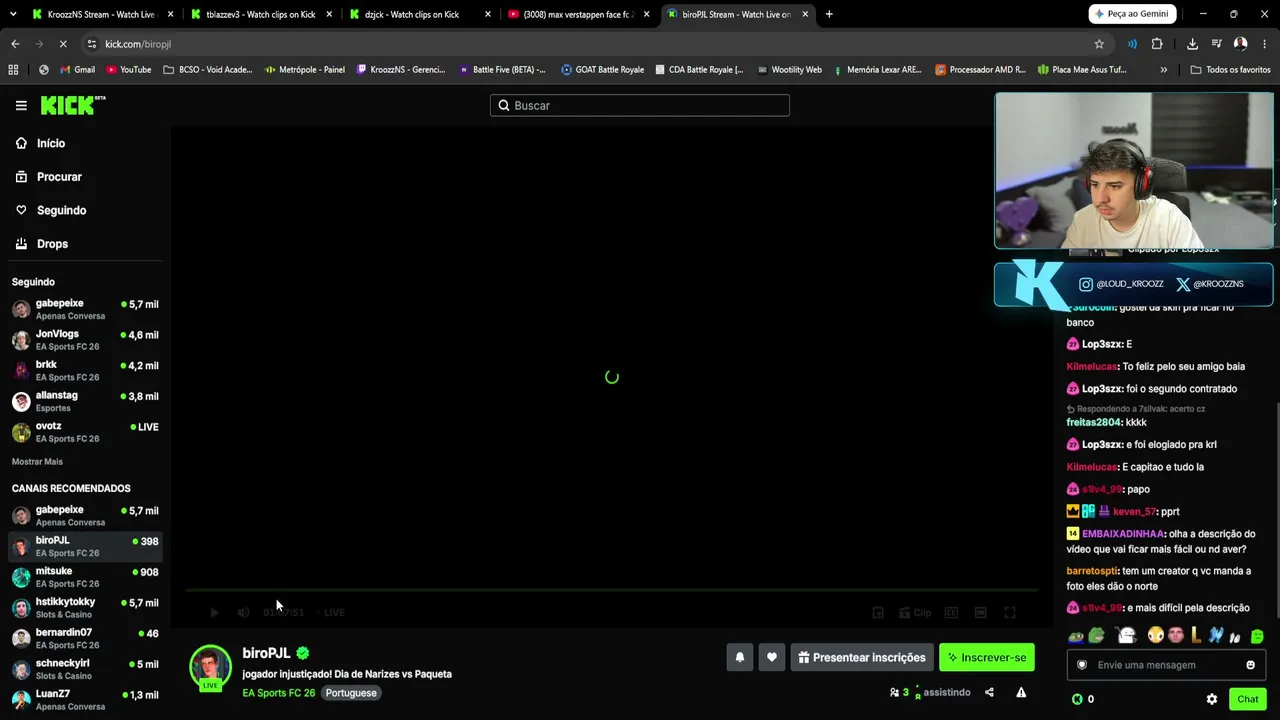Open the Chrome profile avatar
Viewport: 1280px width, 720px height.
coord(1241,44)
